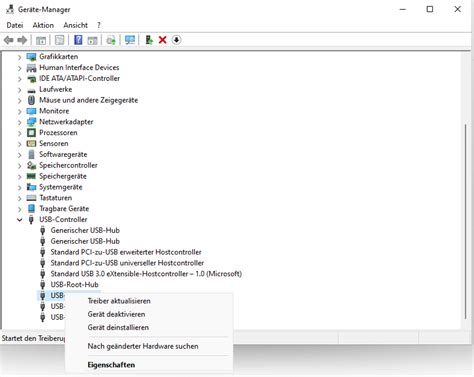Open the ? help menu
This screenshot has height=377, width=474.
(99, 25)
